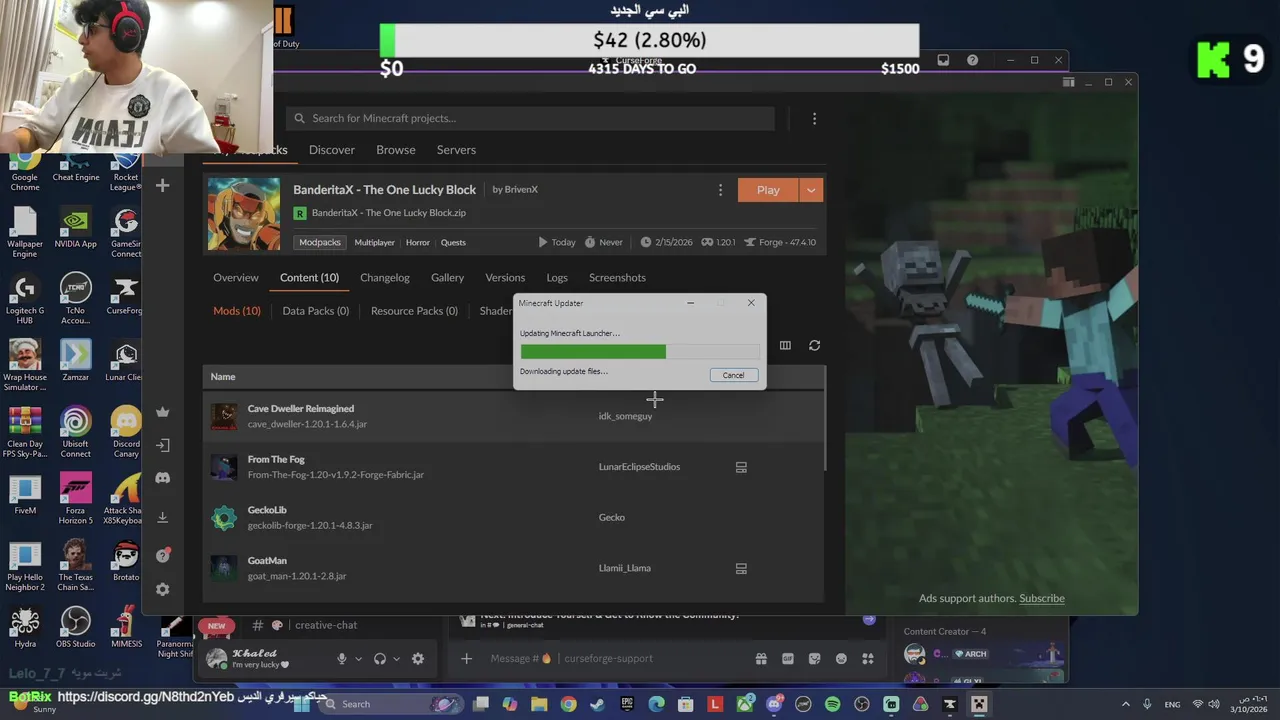Deafen headphones in Discord user panel
Screen dimensions: 1280x720
point(379,659)
